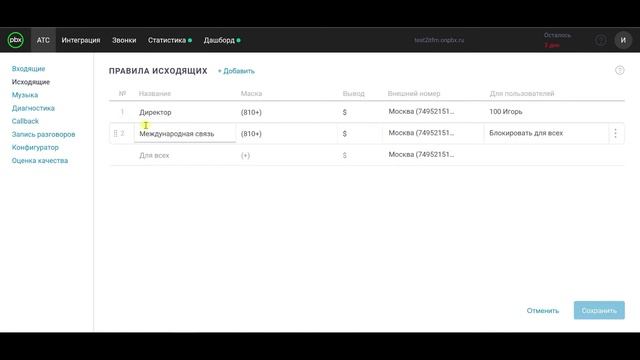
Task: Open external number in Директор row
Action: point(421,111)
